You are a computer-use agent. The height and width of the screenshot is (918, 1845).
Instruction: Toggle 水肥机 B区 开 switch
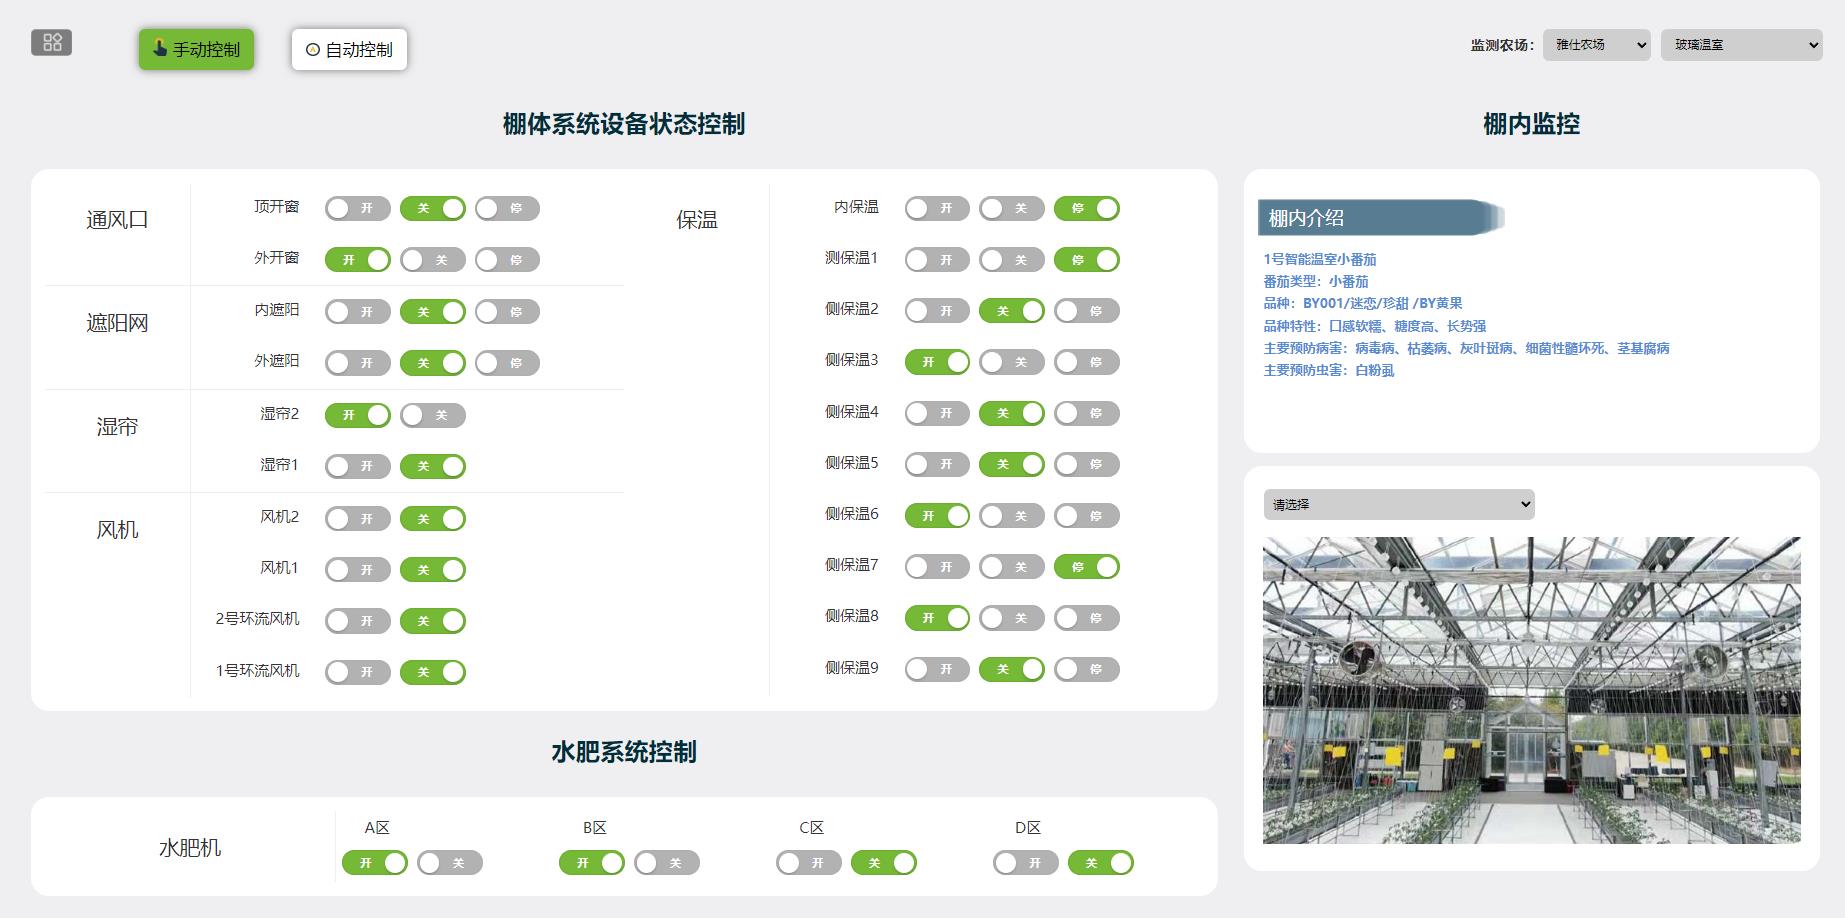(592, 863)
